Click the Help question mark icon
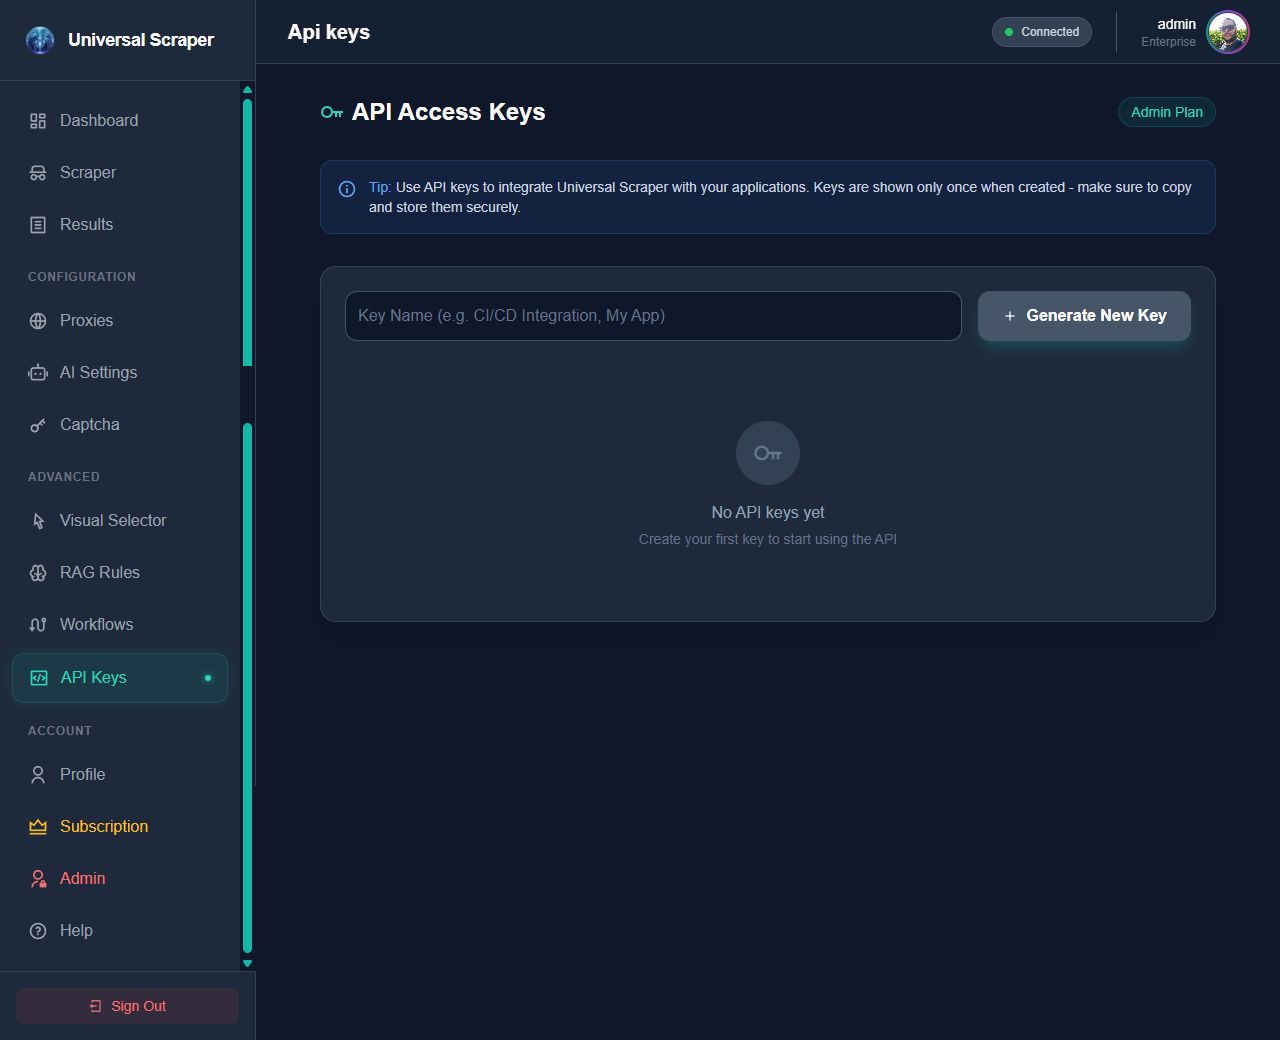Image resolution: width=1280 pixels, height=1040 pixels. pos(38,931)
